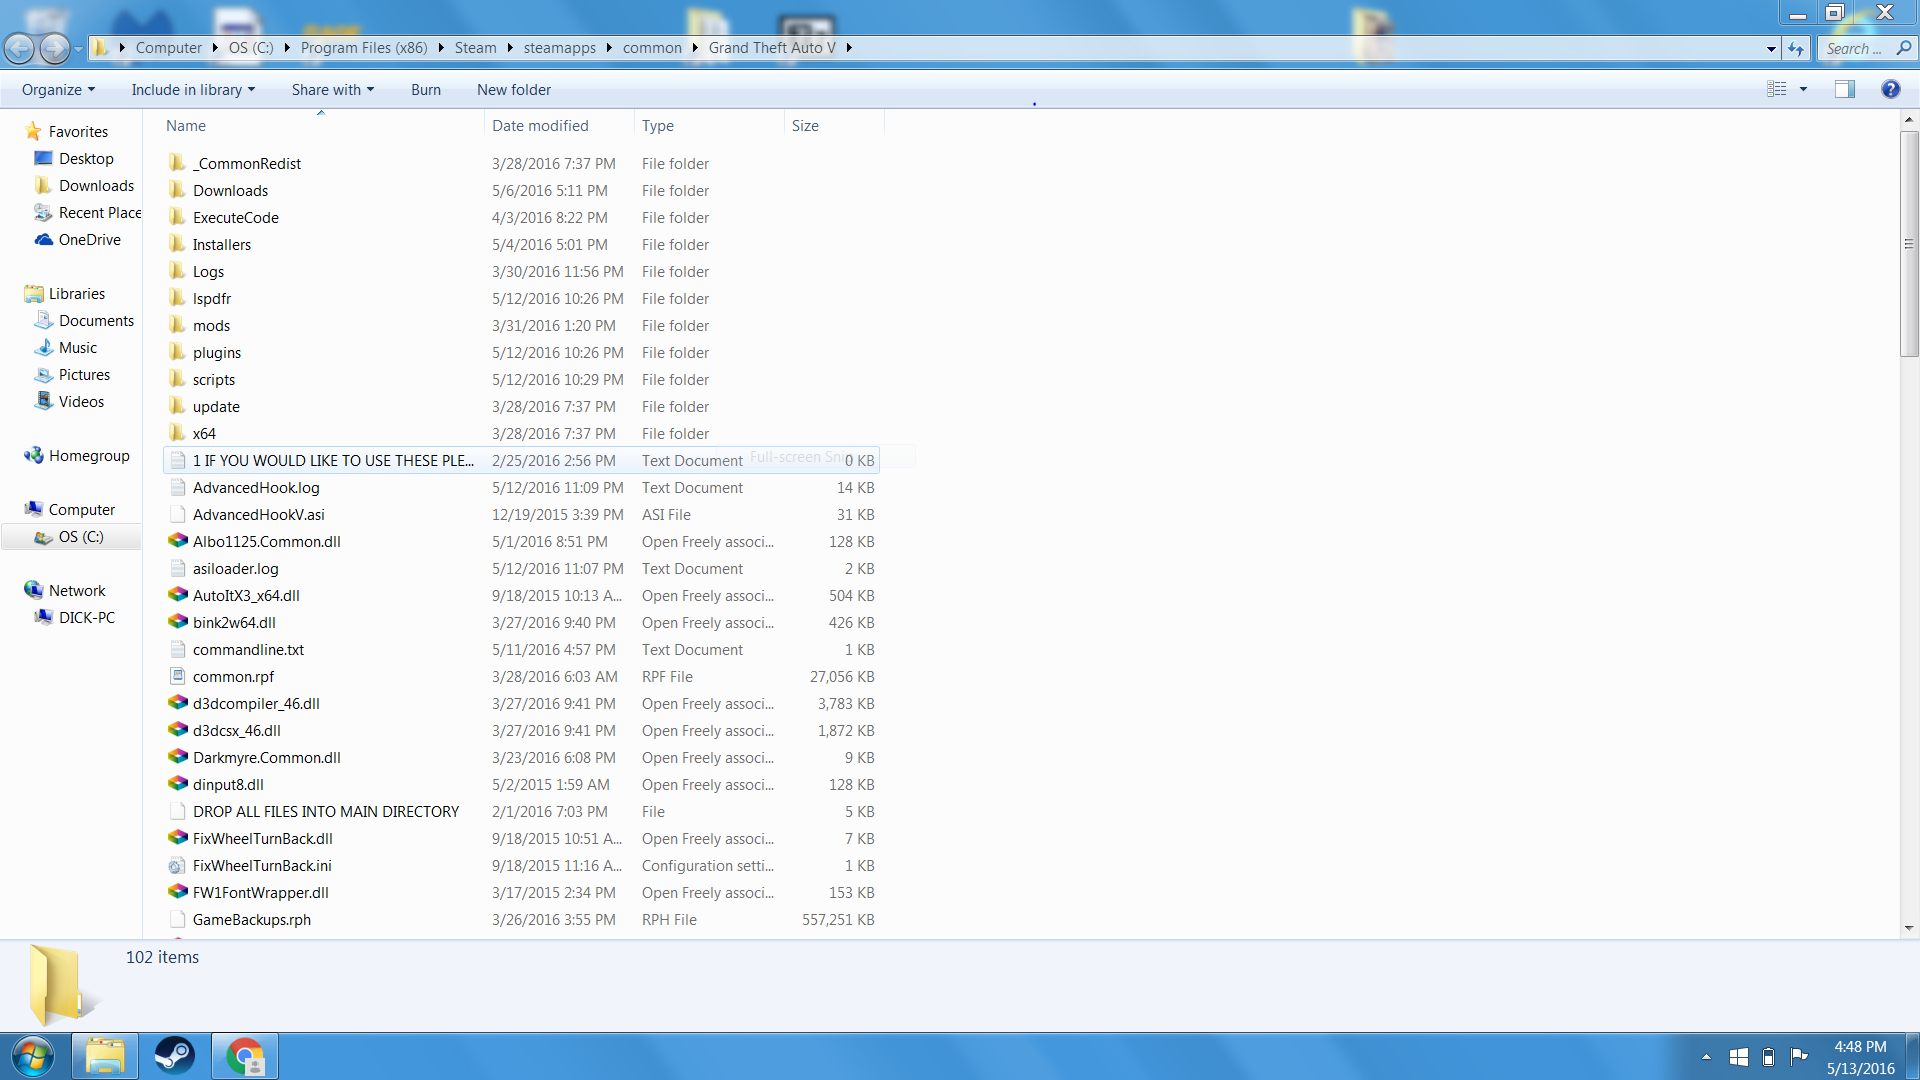
Task: Expand the Include in library dropdown
Action: [193, 90]
